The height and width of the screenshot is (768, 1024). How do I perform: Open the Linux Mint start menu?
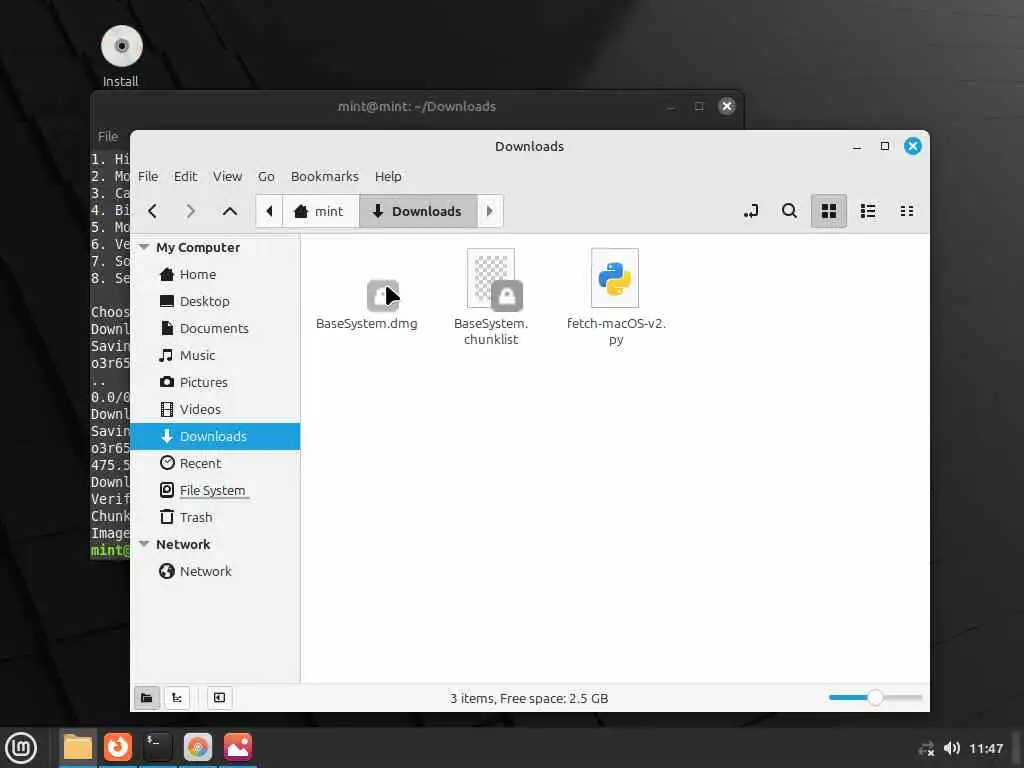(21, 748)
